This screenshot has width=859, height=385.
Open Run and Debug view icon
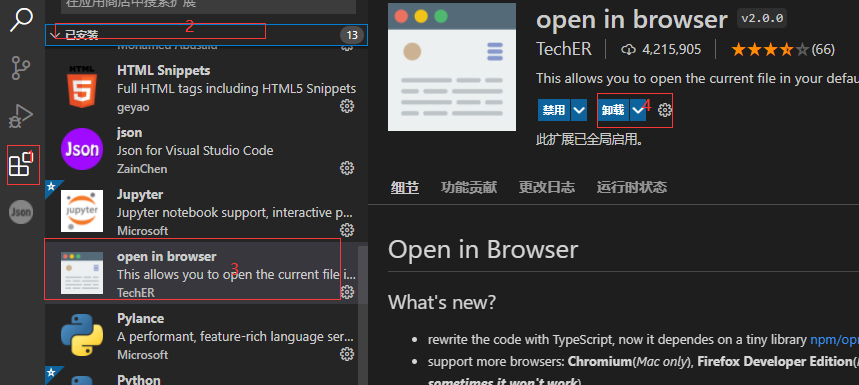point(21,116)
